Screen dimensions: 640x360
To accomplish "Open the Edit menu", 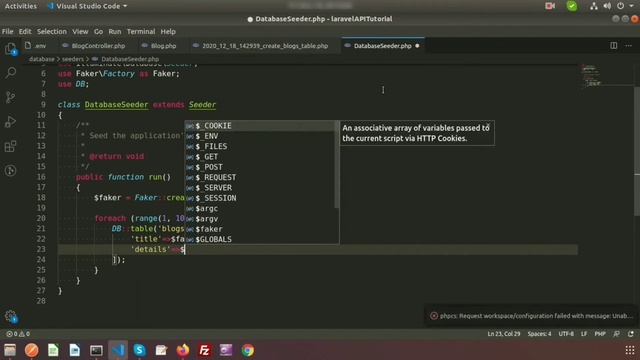I will (25, 31).
